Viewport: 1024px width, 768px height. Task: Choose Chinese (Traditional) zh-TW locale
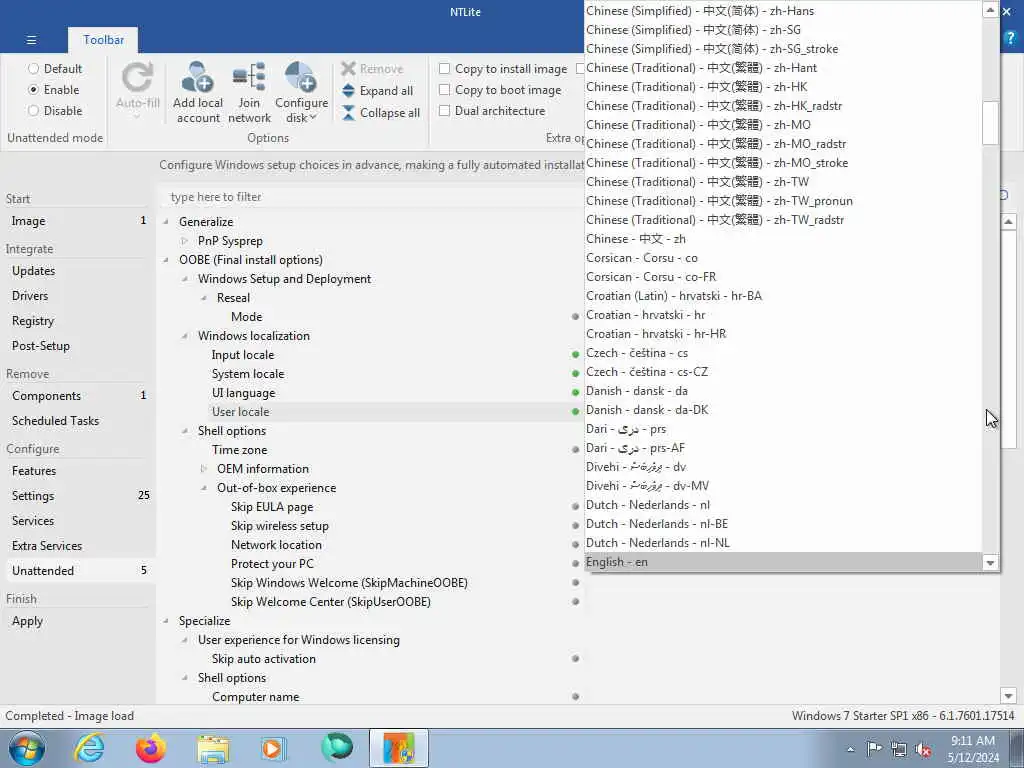[x=782, y=182]
